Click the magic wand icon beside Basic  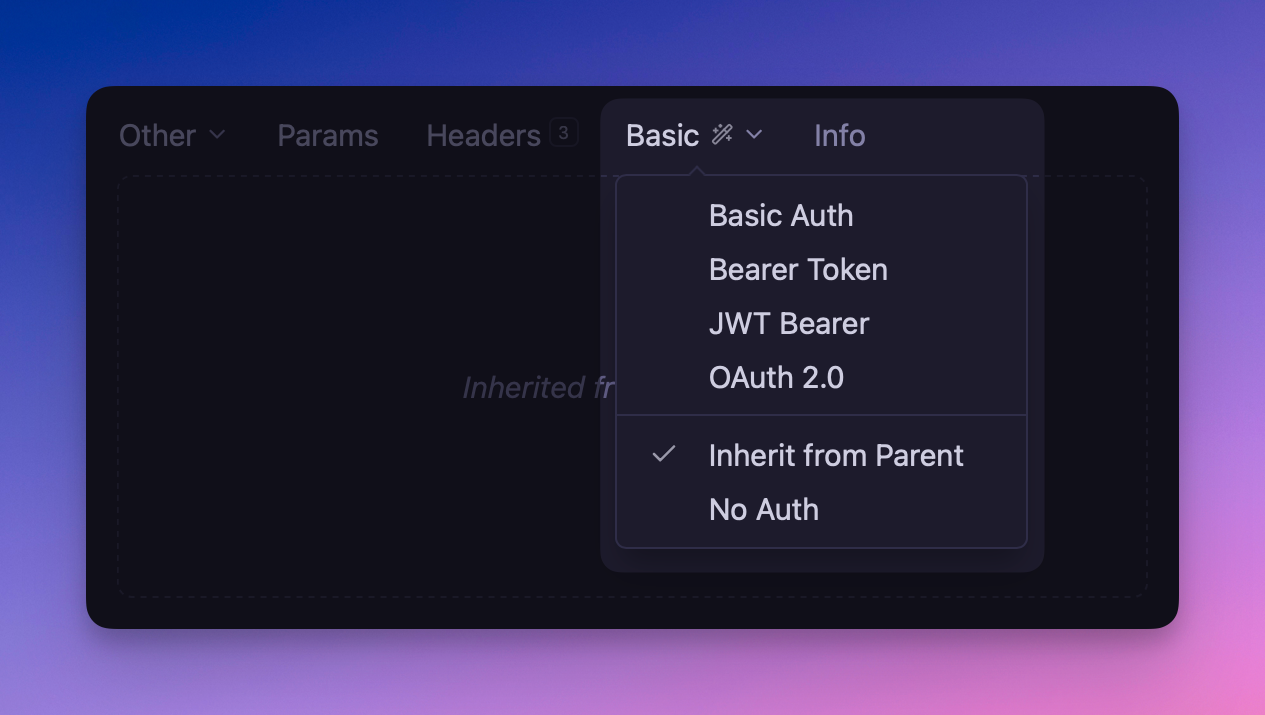pos(722,134)
